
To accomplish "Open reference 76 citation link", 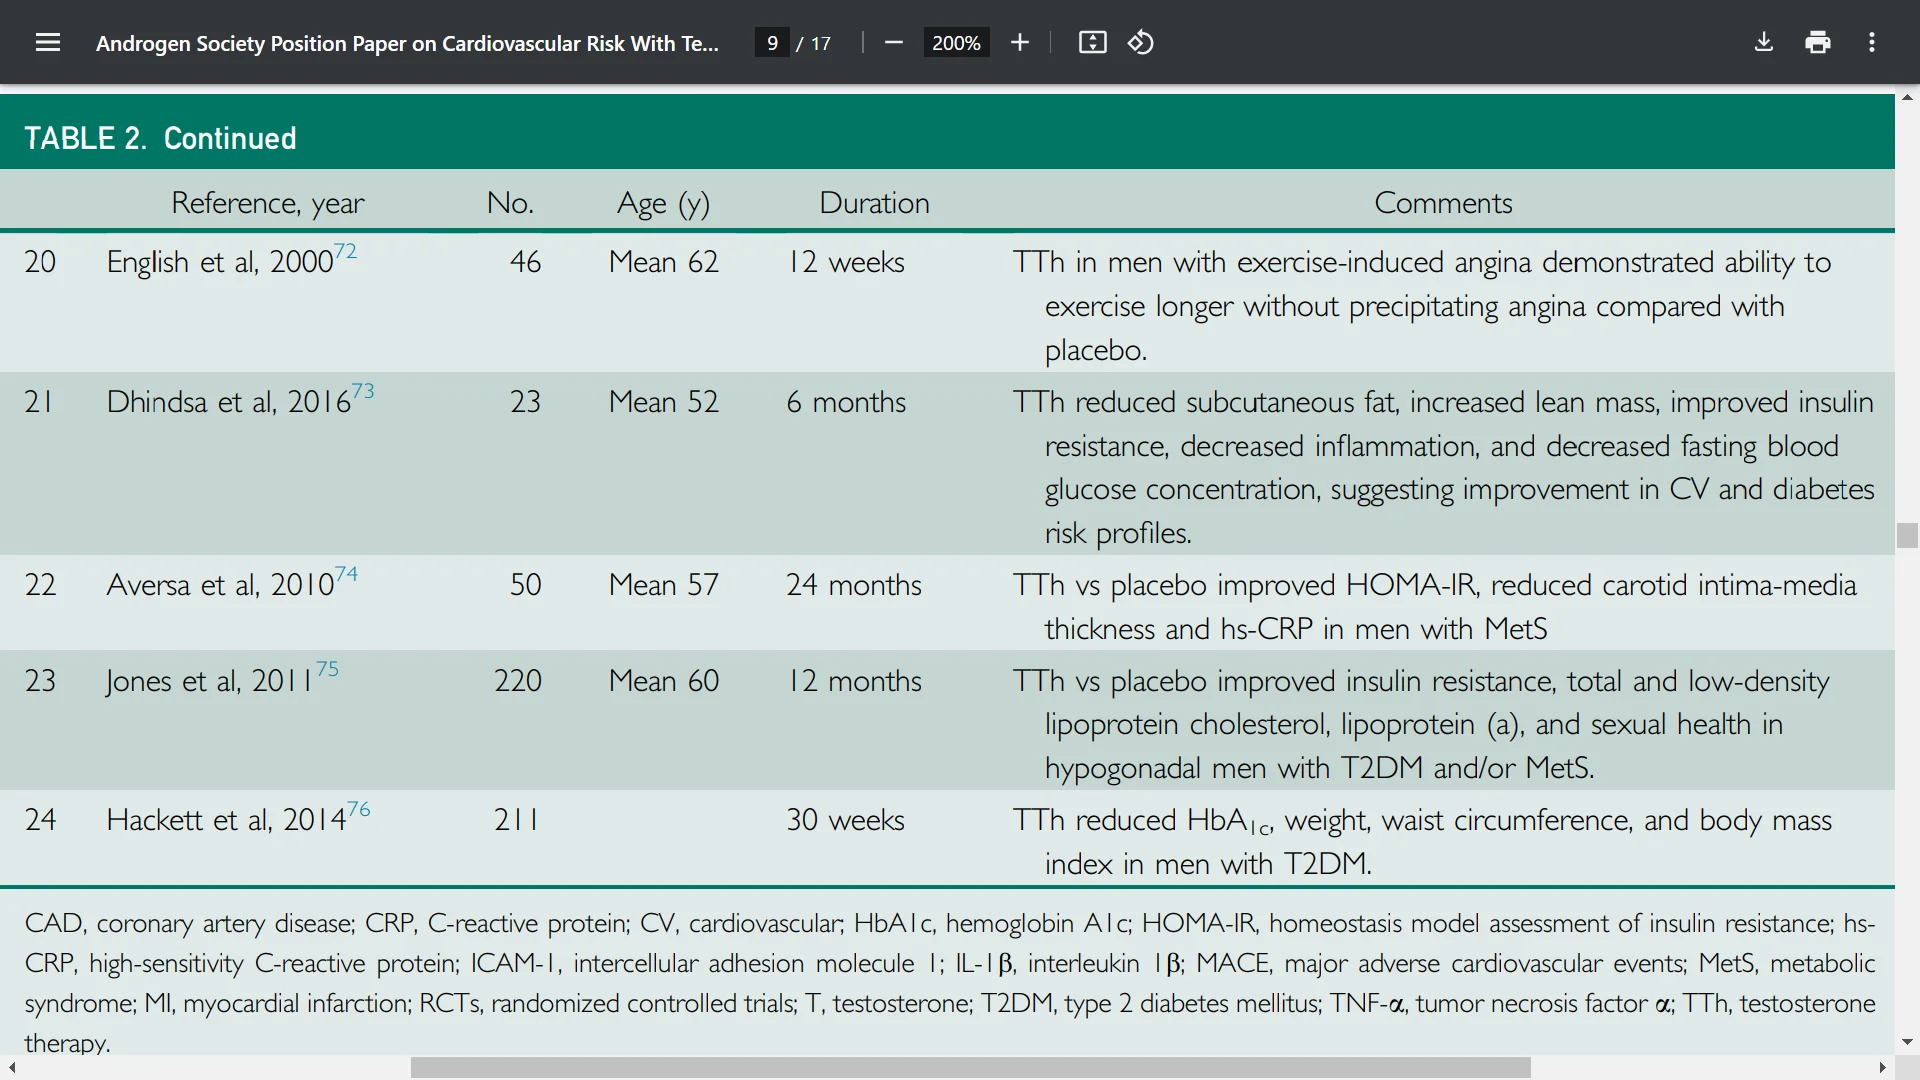I will (359, 808).
